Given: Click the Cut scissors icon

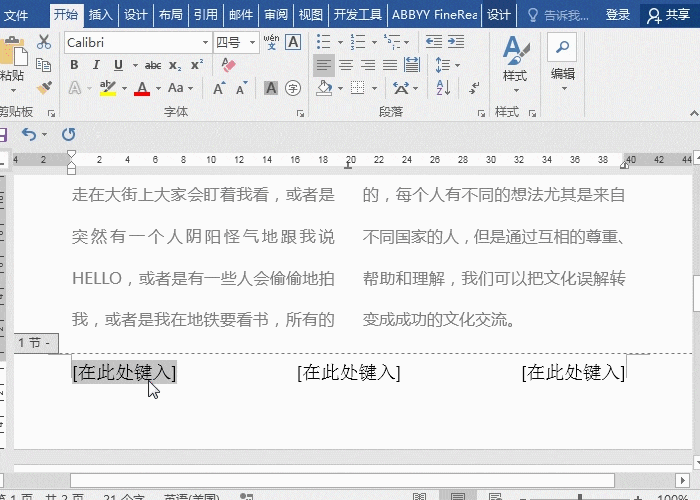Looking at the screenshot, I should click(44, 42).
